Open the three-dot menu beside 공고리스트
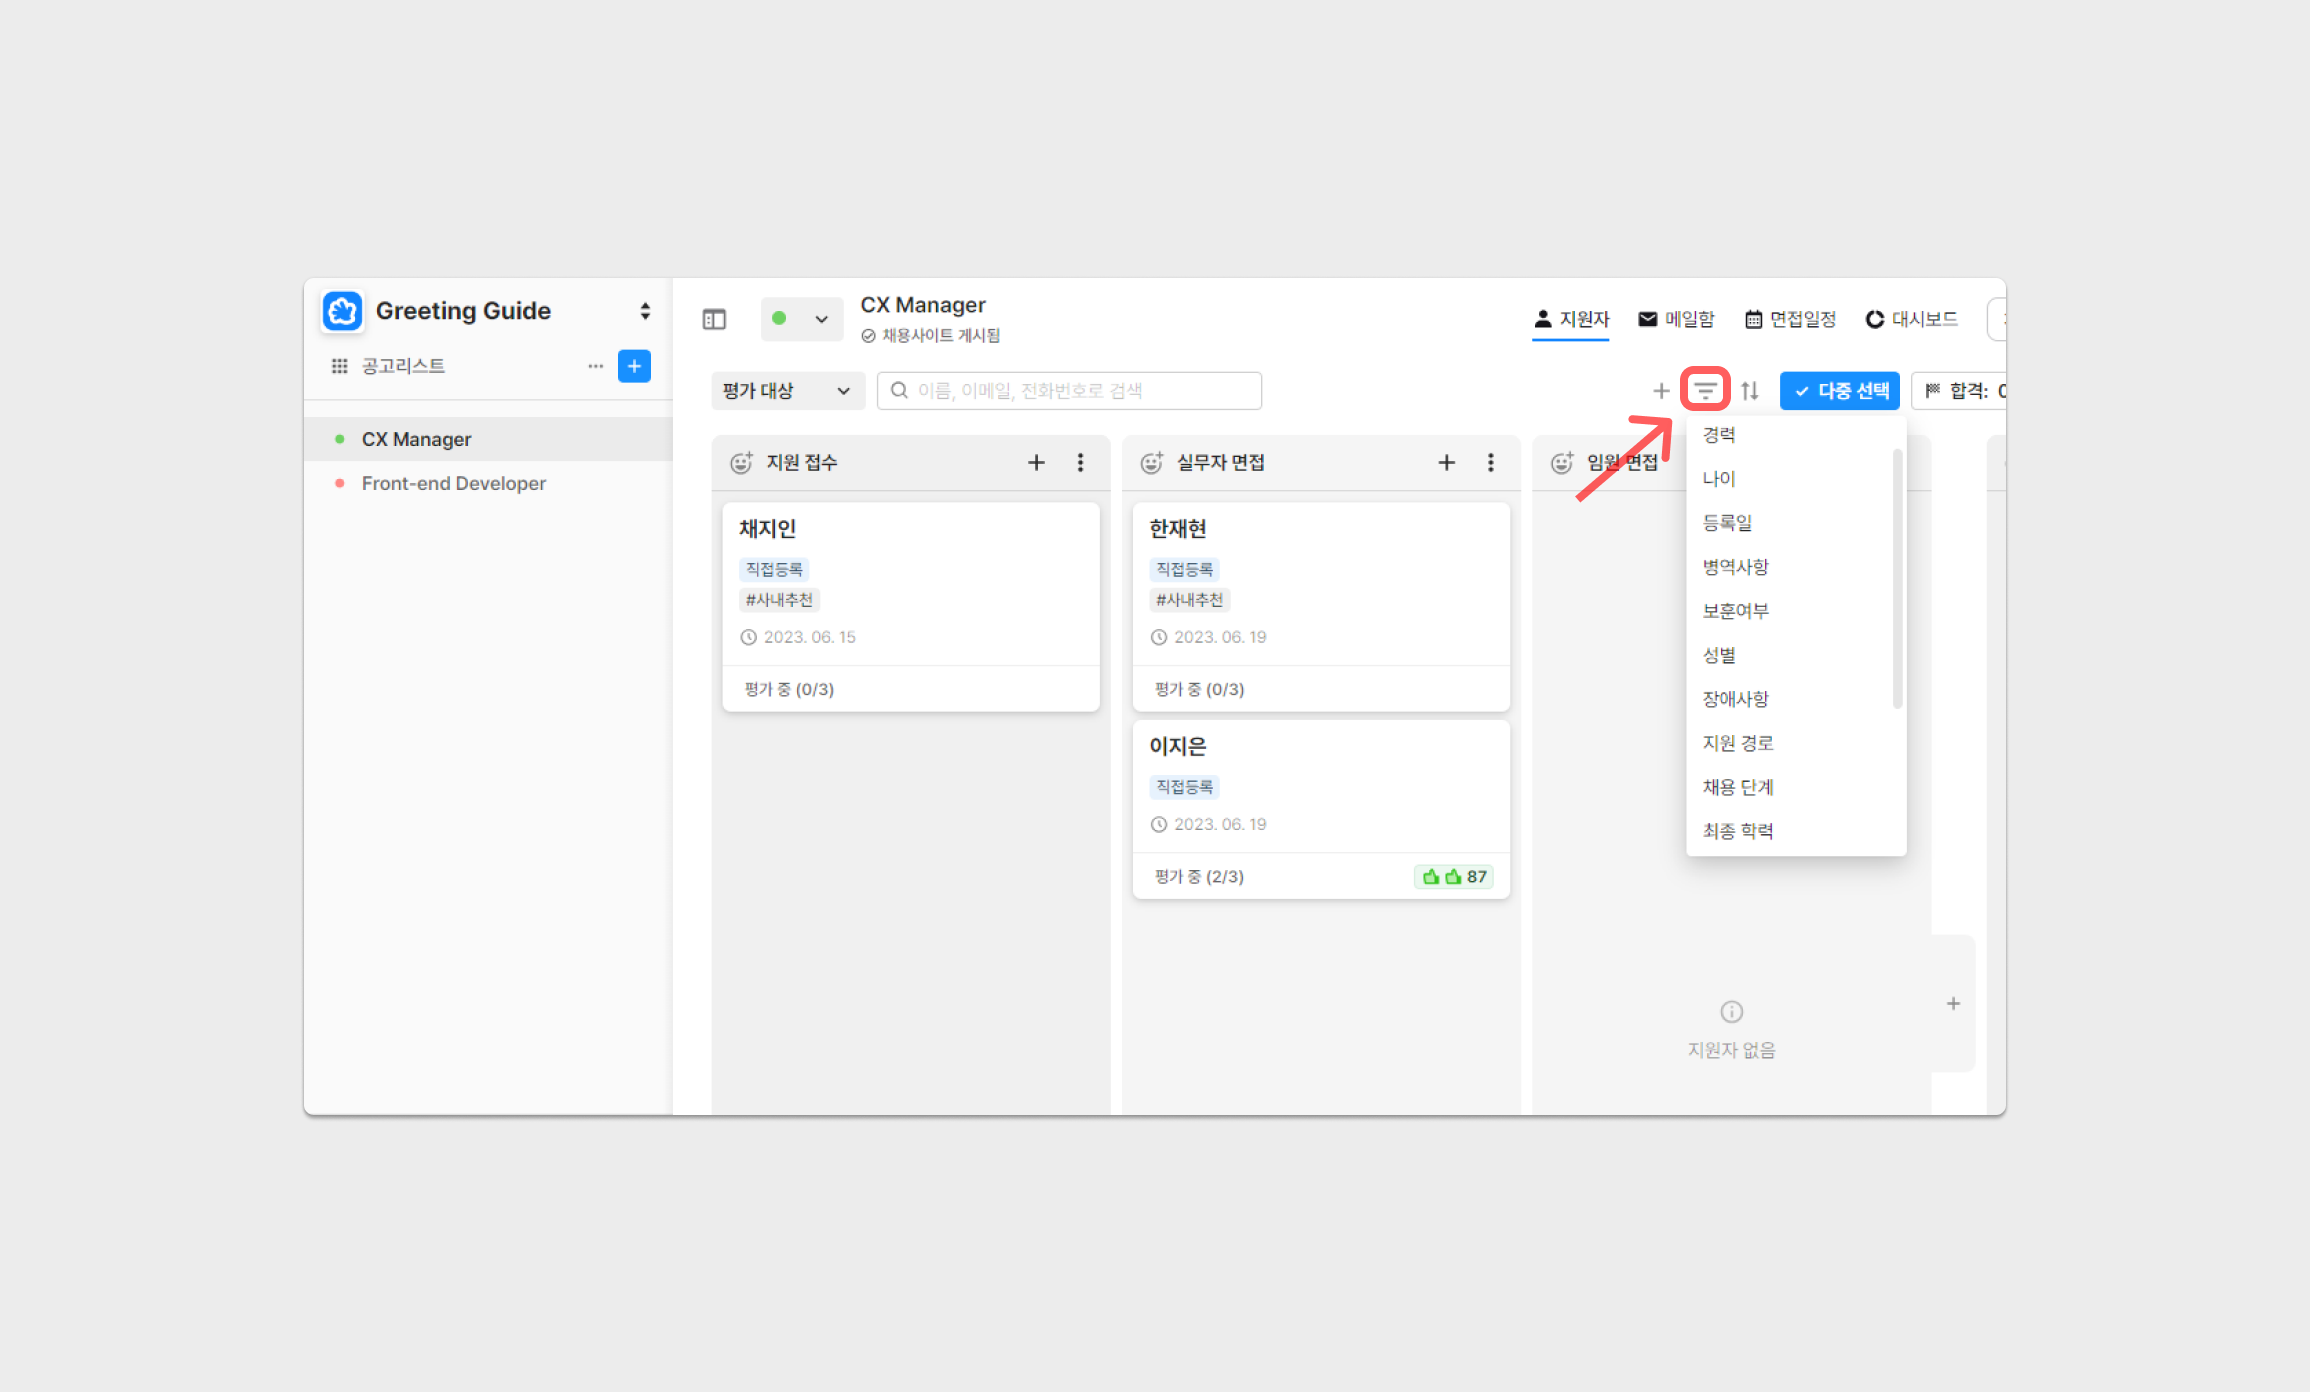The image size is (2310, 1392). pos(595,366)
